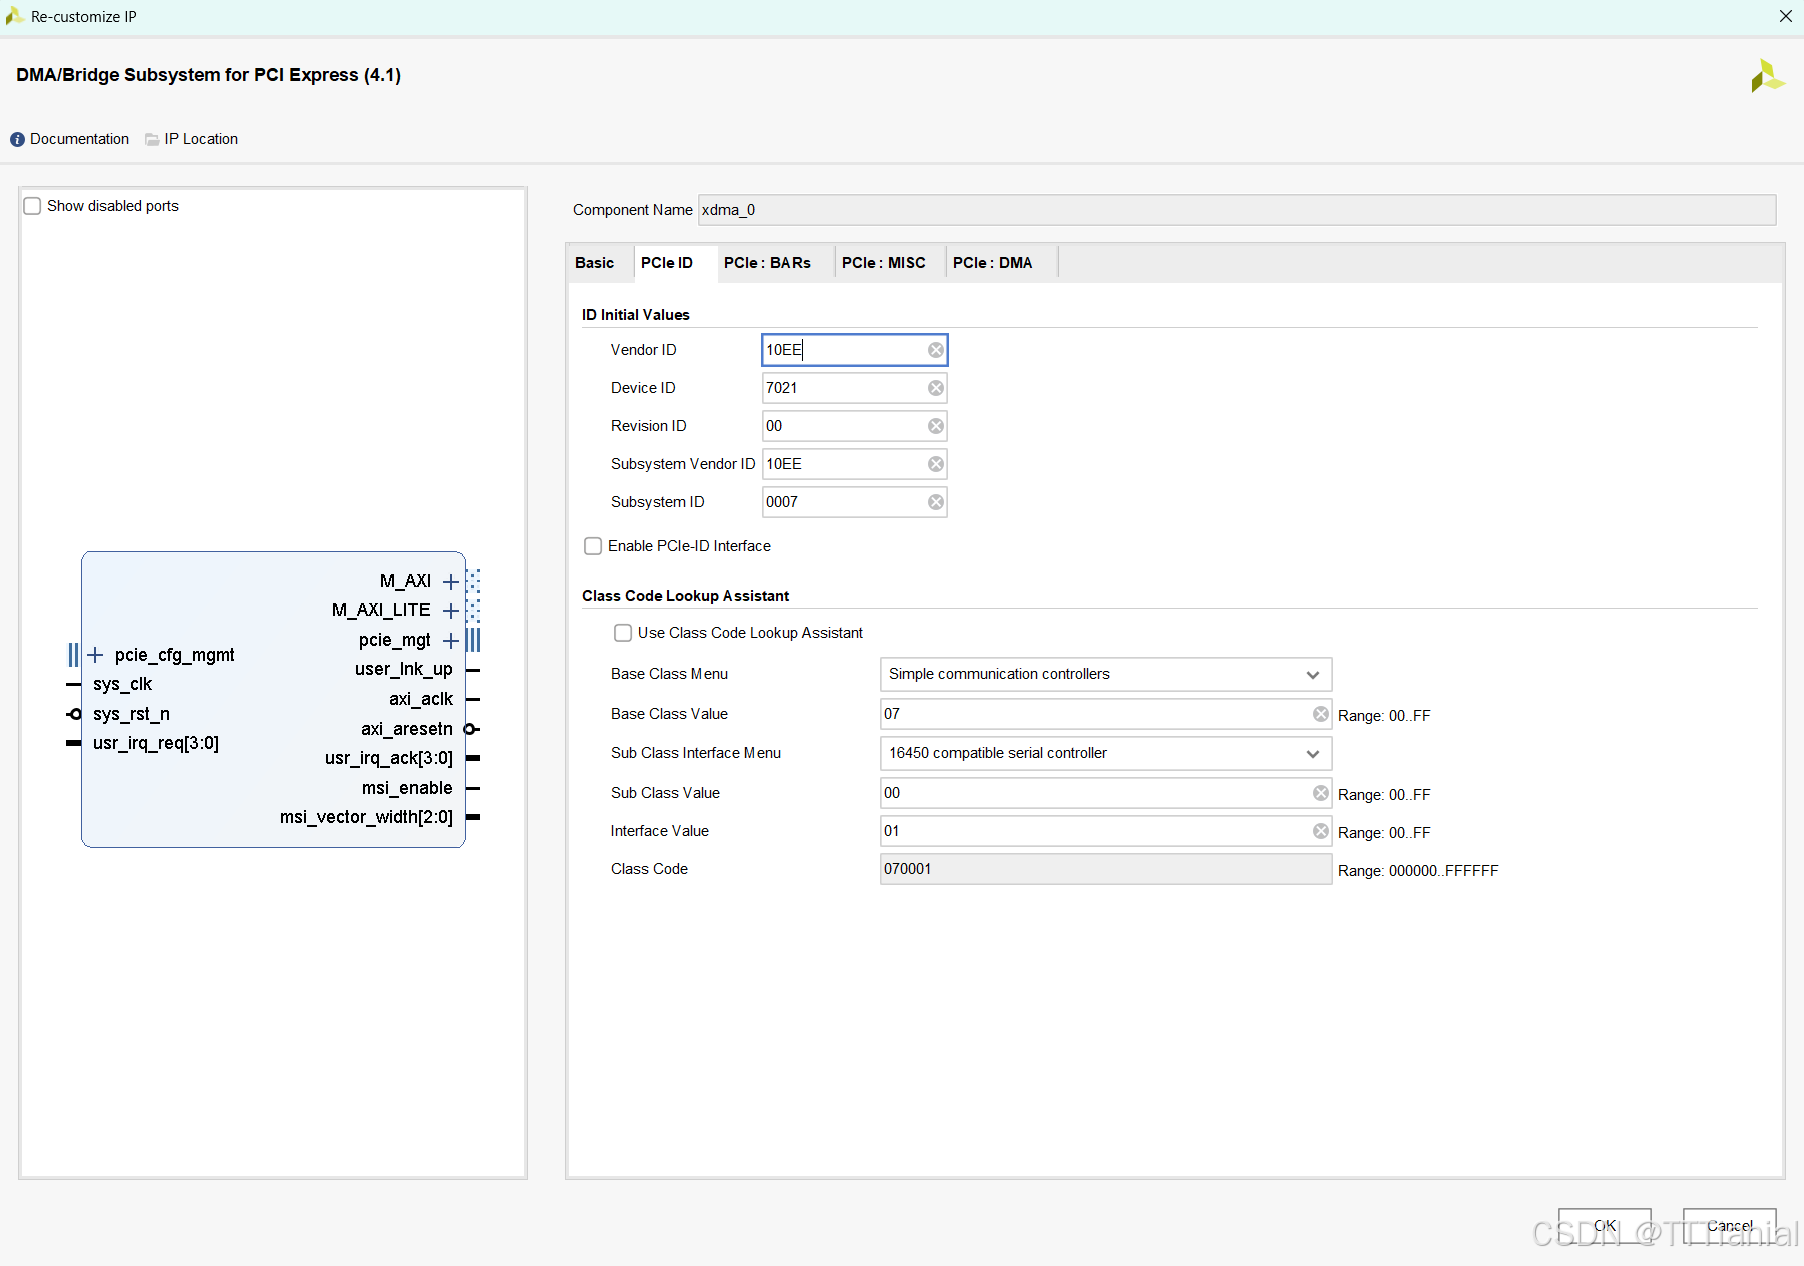Switch to the Basic tab

click(x=595, y=263)
